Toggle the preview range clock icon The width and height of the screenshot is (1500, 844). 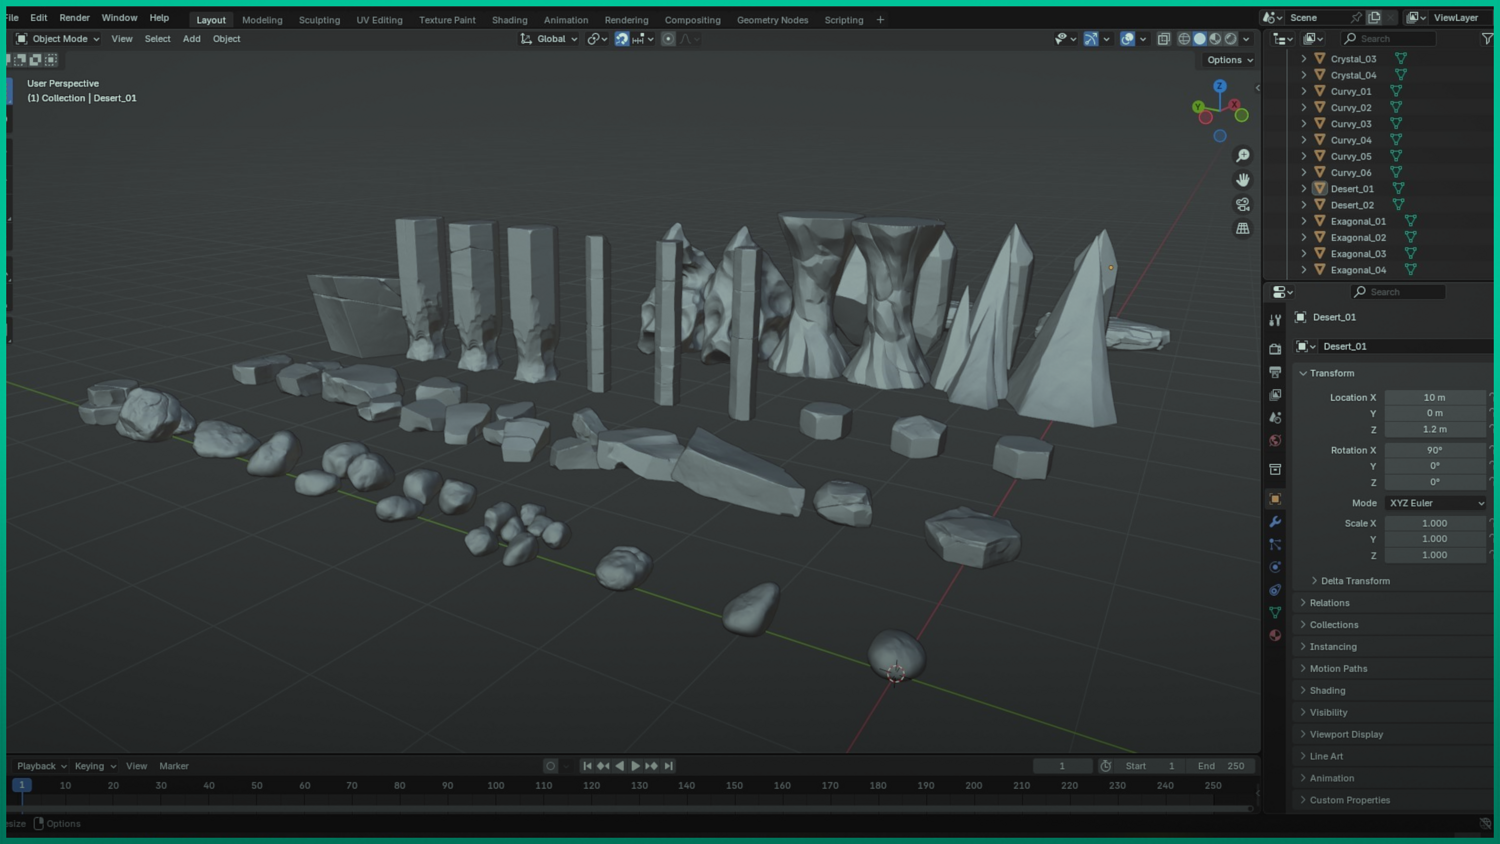point(1105,766)
